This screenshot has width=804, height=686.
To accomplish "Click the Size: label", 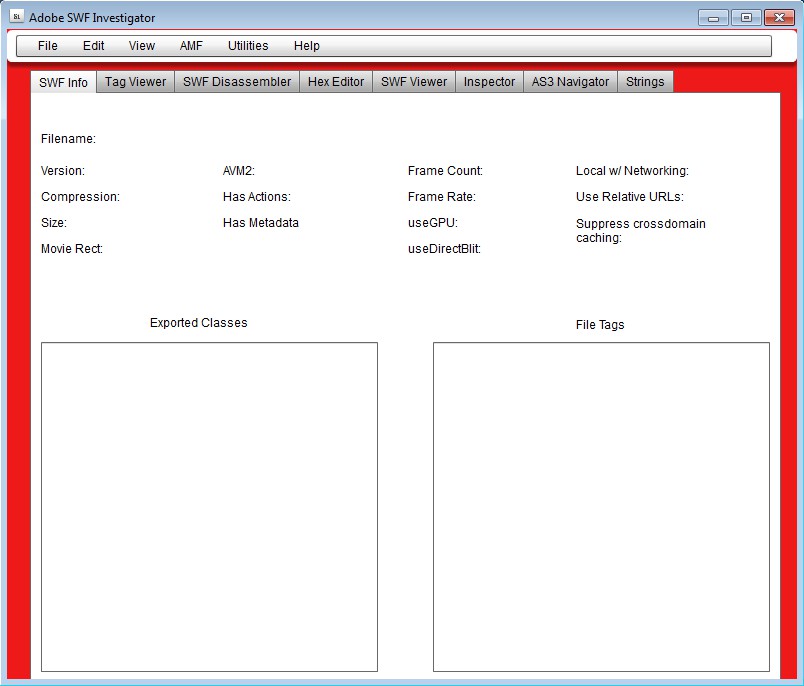I will point(54,223).
